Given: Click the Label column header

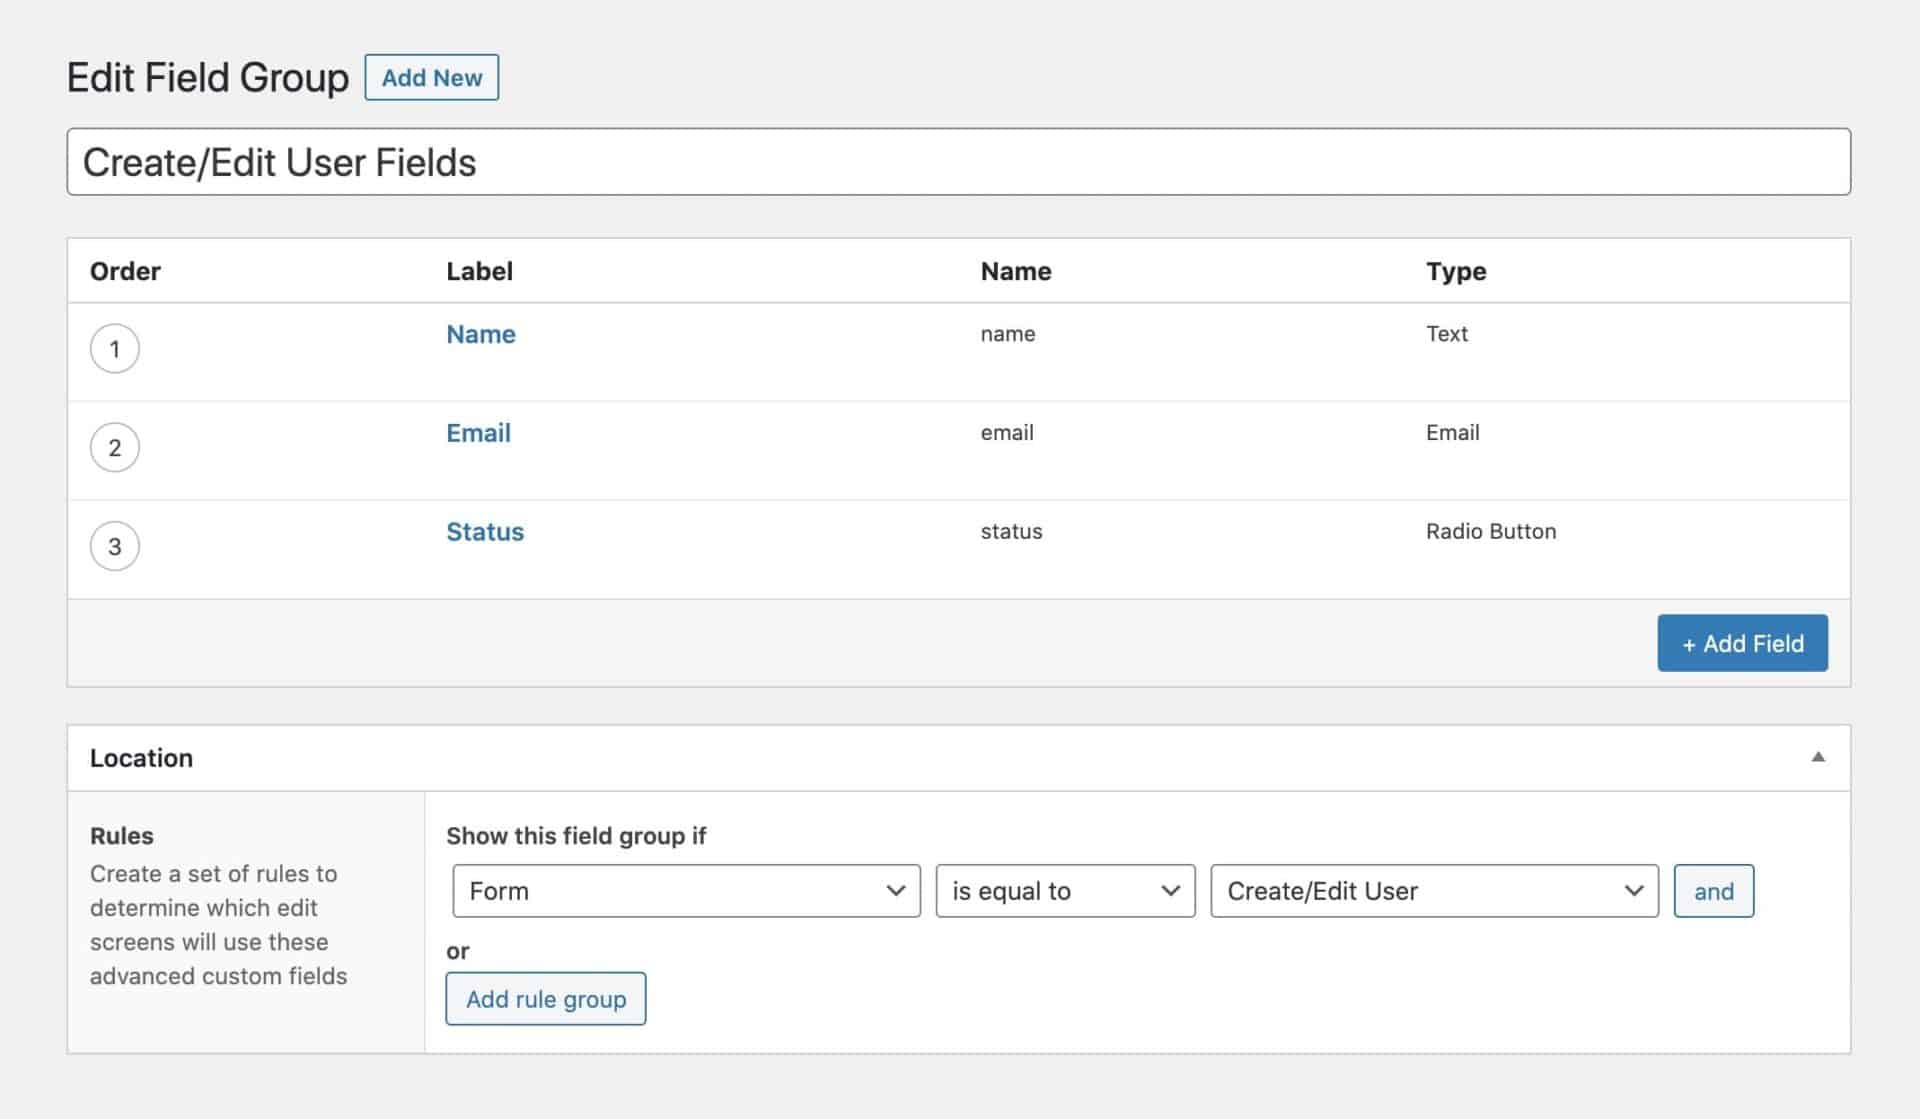Looking at the screenshot, I should (480, 270).
